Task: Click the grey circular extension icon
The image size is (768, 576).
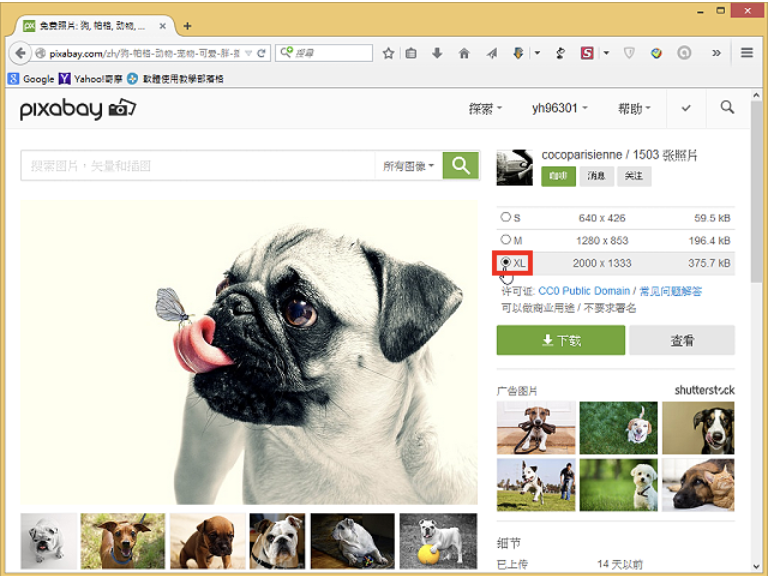Action: [x=684, y=53]
